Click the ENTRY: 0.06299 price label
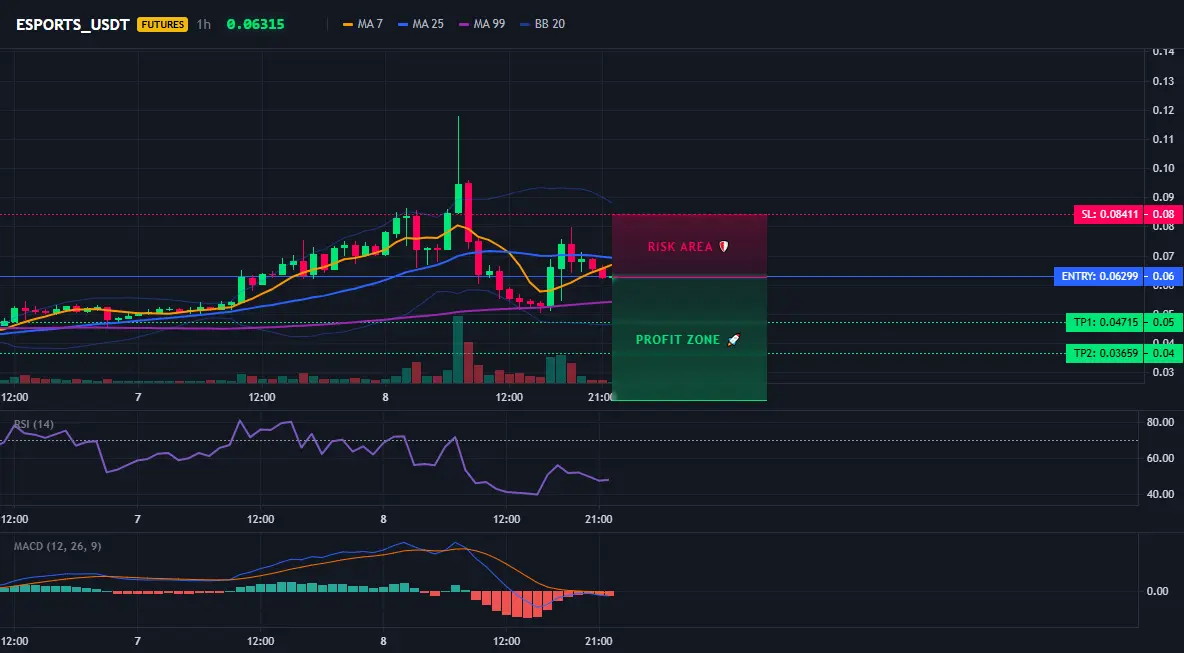Viewport: 1184px width, 653px height. point(1099,276)
